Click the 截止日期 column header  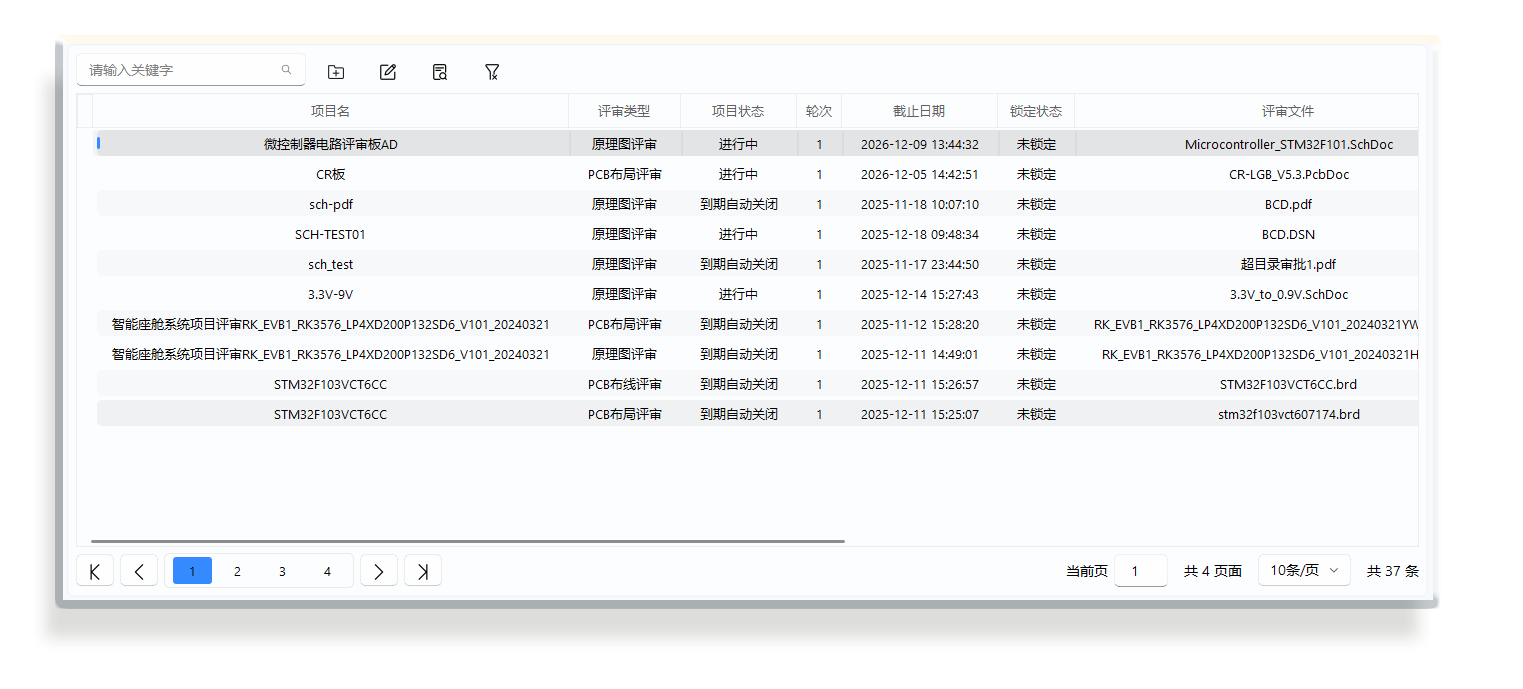(x=918, y=111)
